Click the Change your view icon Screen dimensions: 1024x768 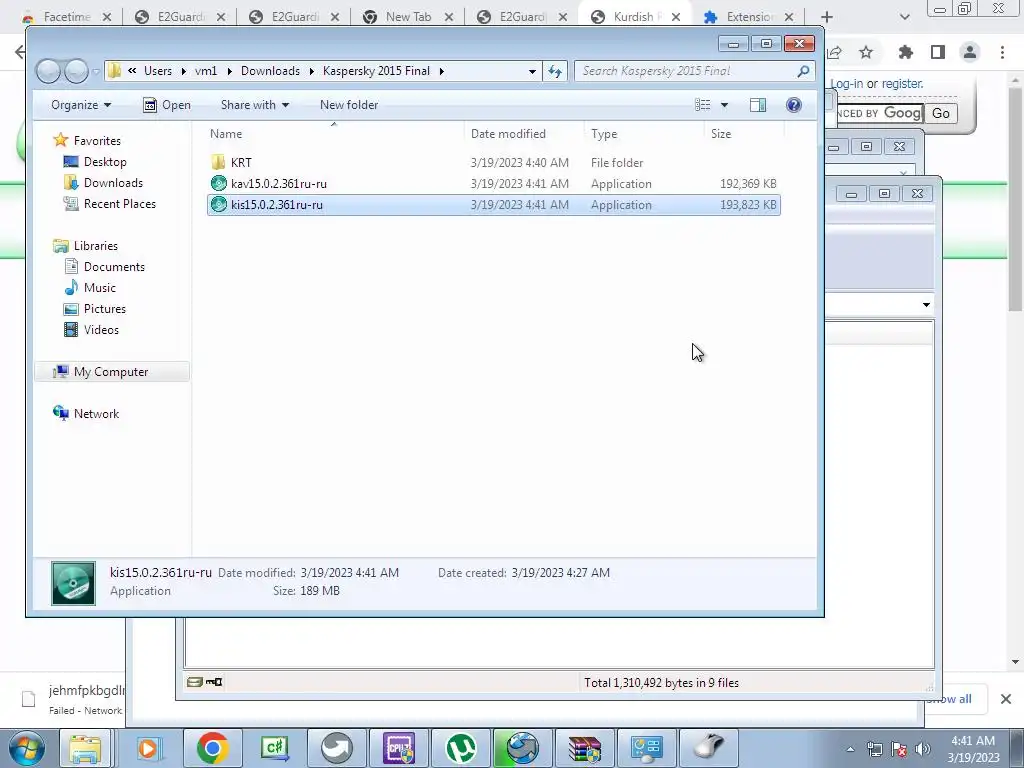703,105
